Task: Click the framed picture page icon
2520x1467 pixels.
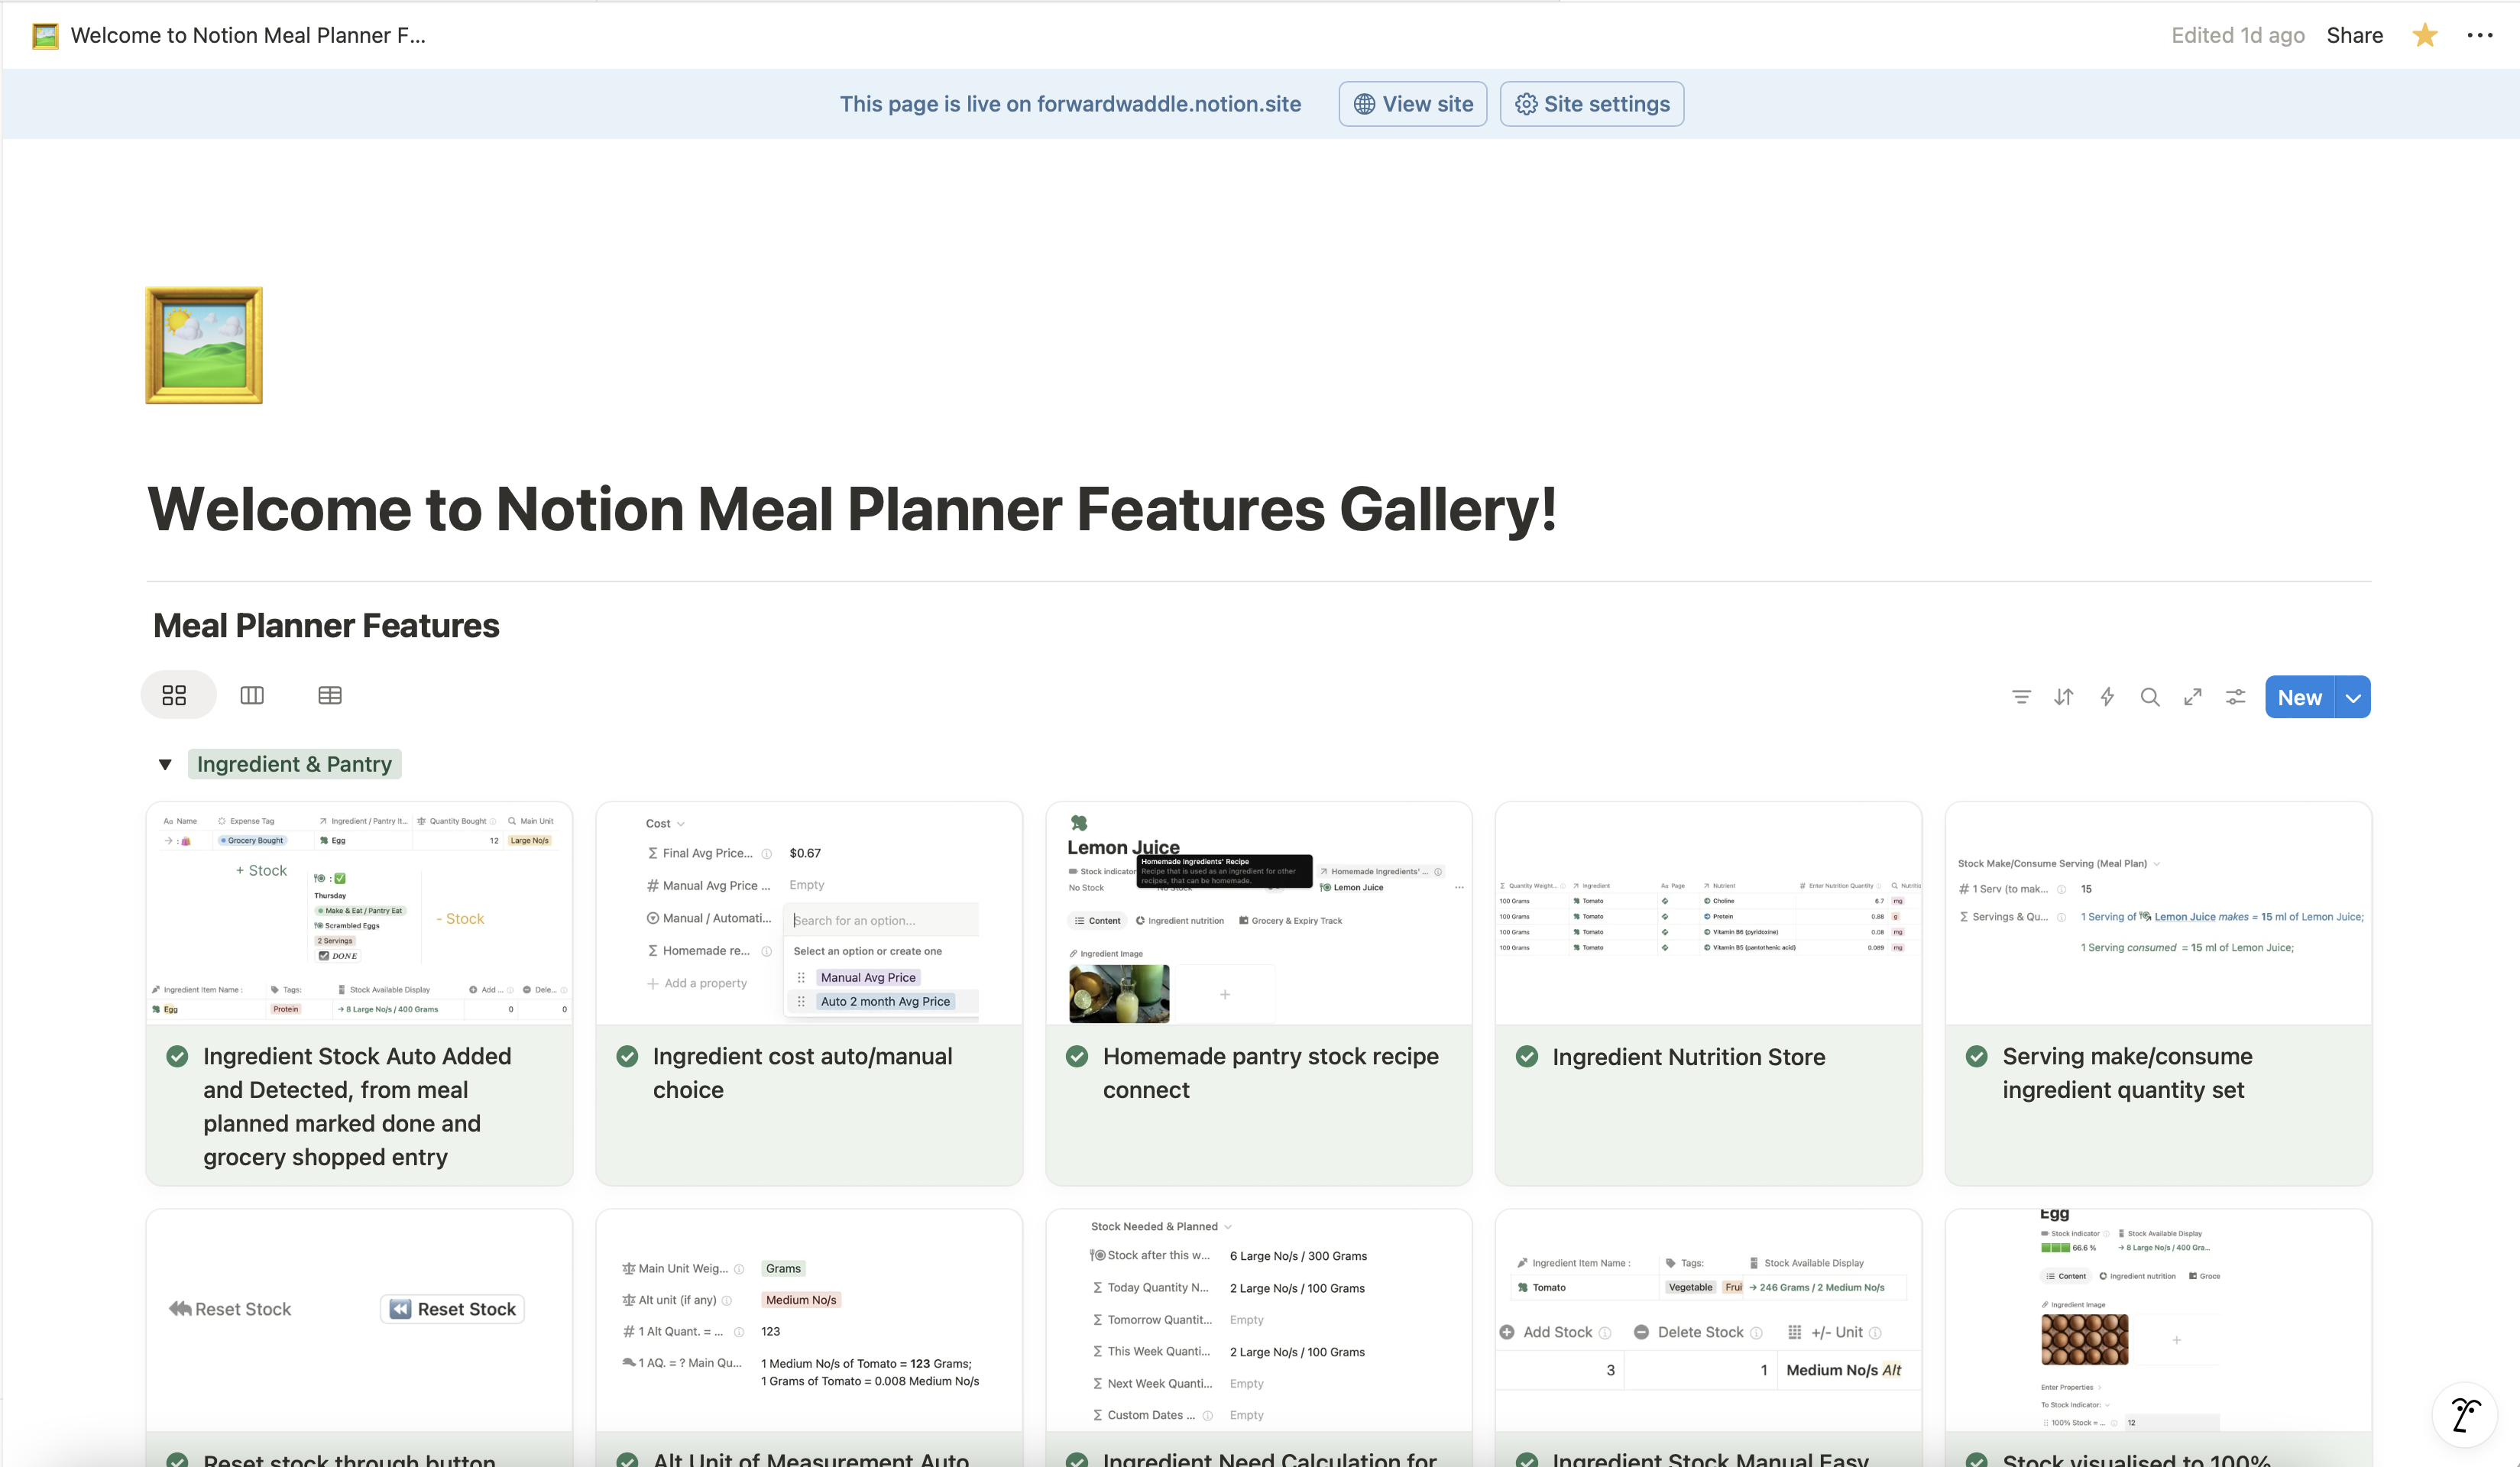Action: point(204,346)
